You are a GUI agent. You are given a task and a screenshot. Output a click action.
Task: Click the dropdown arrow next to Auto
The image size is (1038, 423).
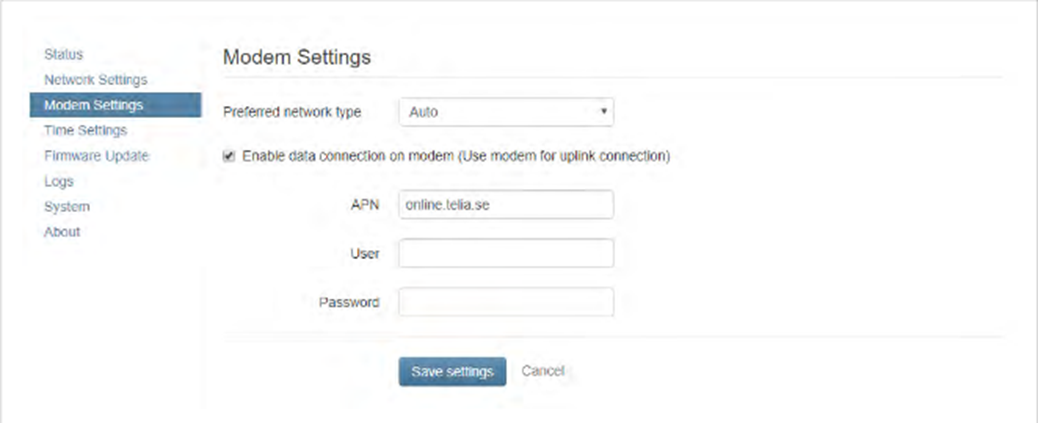(603, 112)
